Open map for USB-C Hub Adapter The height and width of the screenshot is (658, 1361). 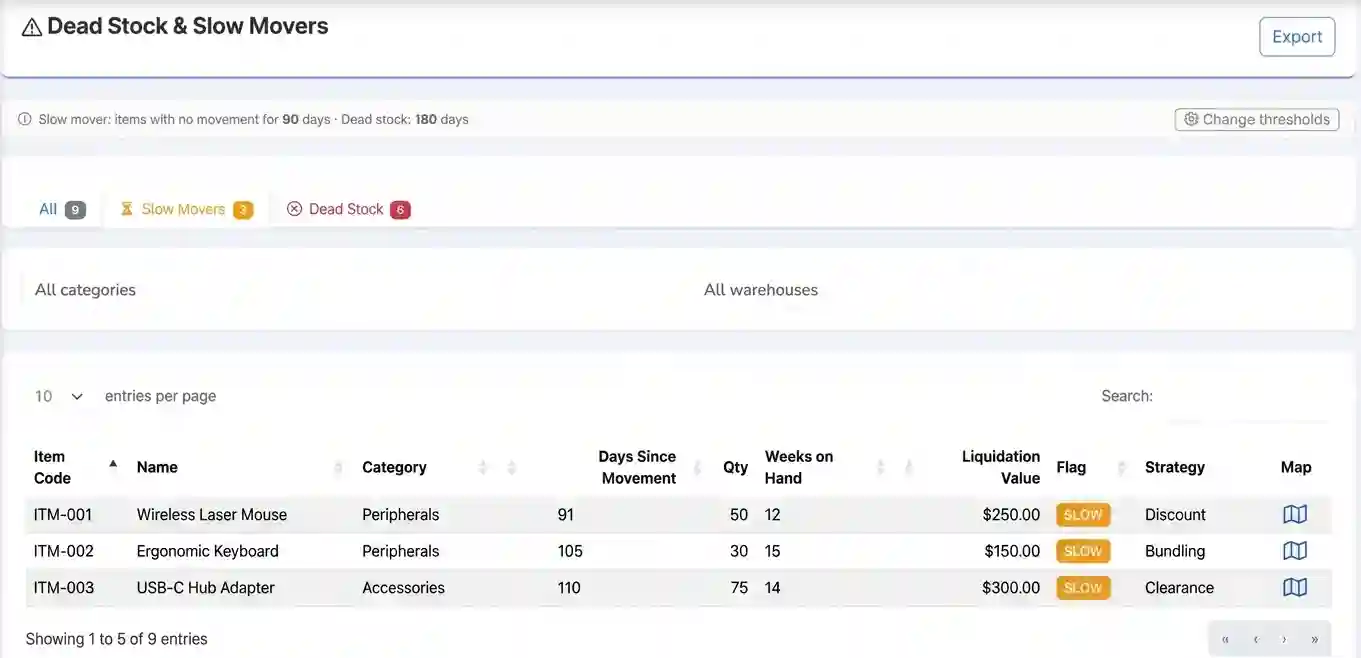1295,587
